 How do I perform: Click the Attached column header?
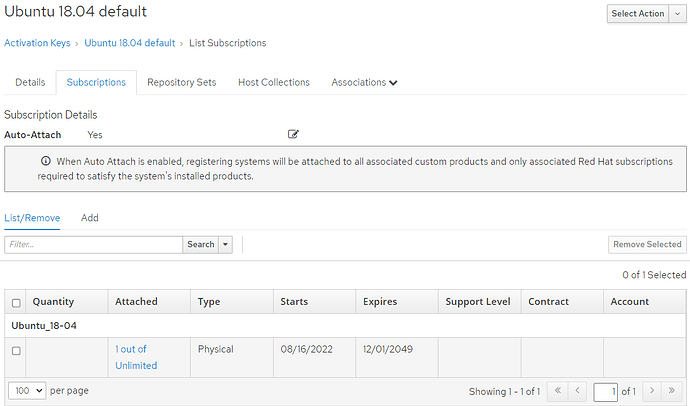coord(149,302)
